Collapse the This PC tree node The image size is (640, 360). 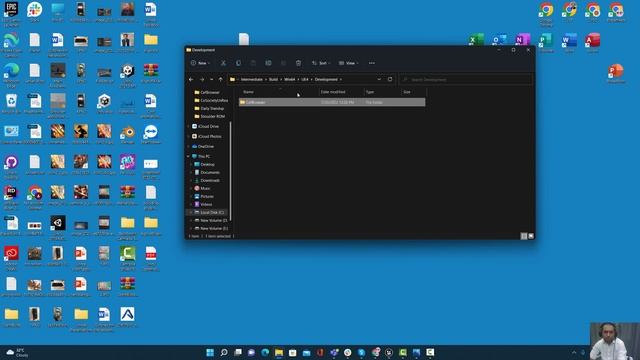click(x=188, y=156)
